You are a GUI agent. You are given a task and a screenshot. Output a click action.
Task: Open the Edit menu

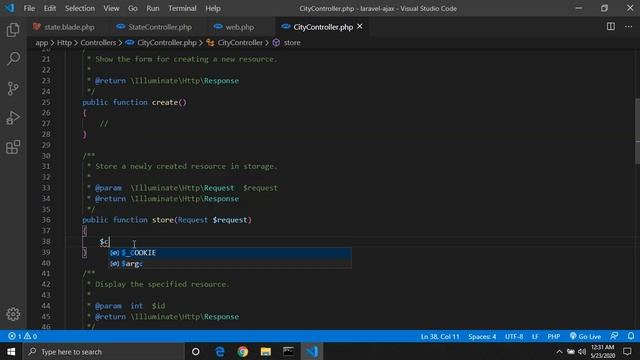(50, 8)
